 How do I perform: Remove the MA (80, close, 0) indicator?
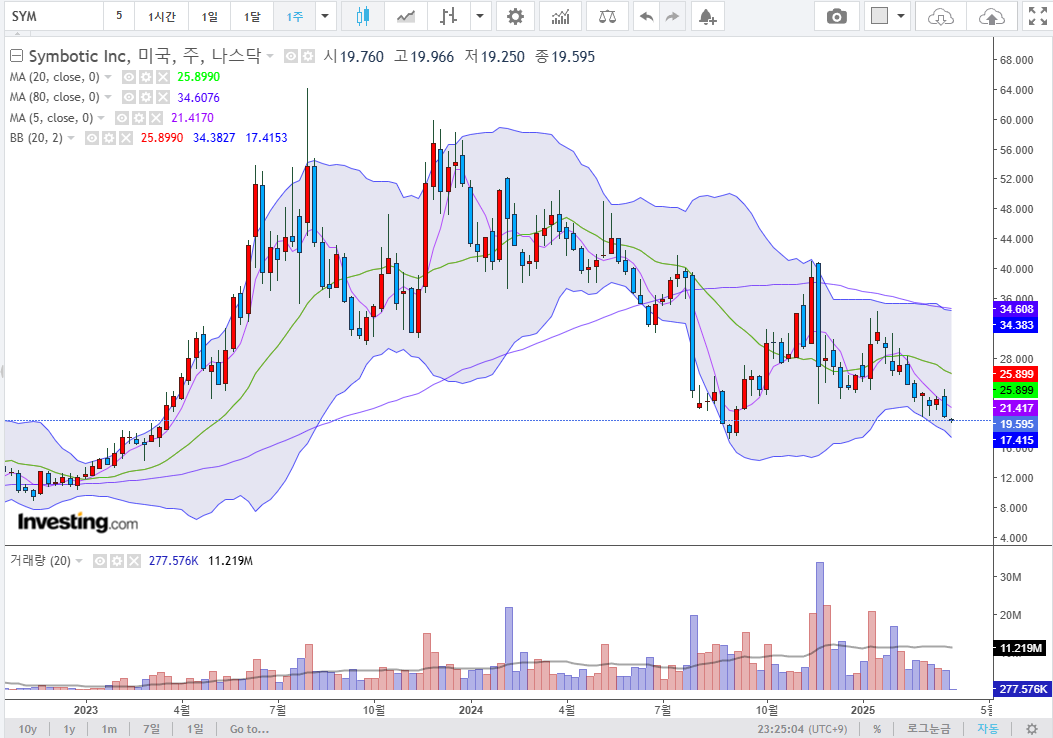163,97
